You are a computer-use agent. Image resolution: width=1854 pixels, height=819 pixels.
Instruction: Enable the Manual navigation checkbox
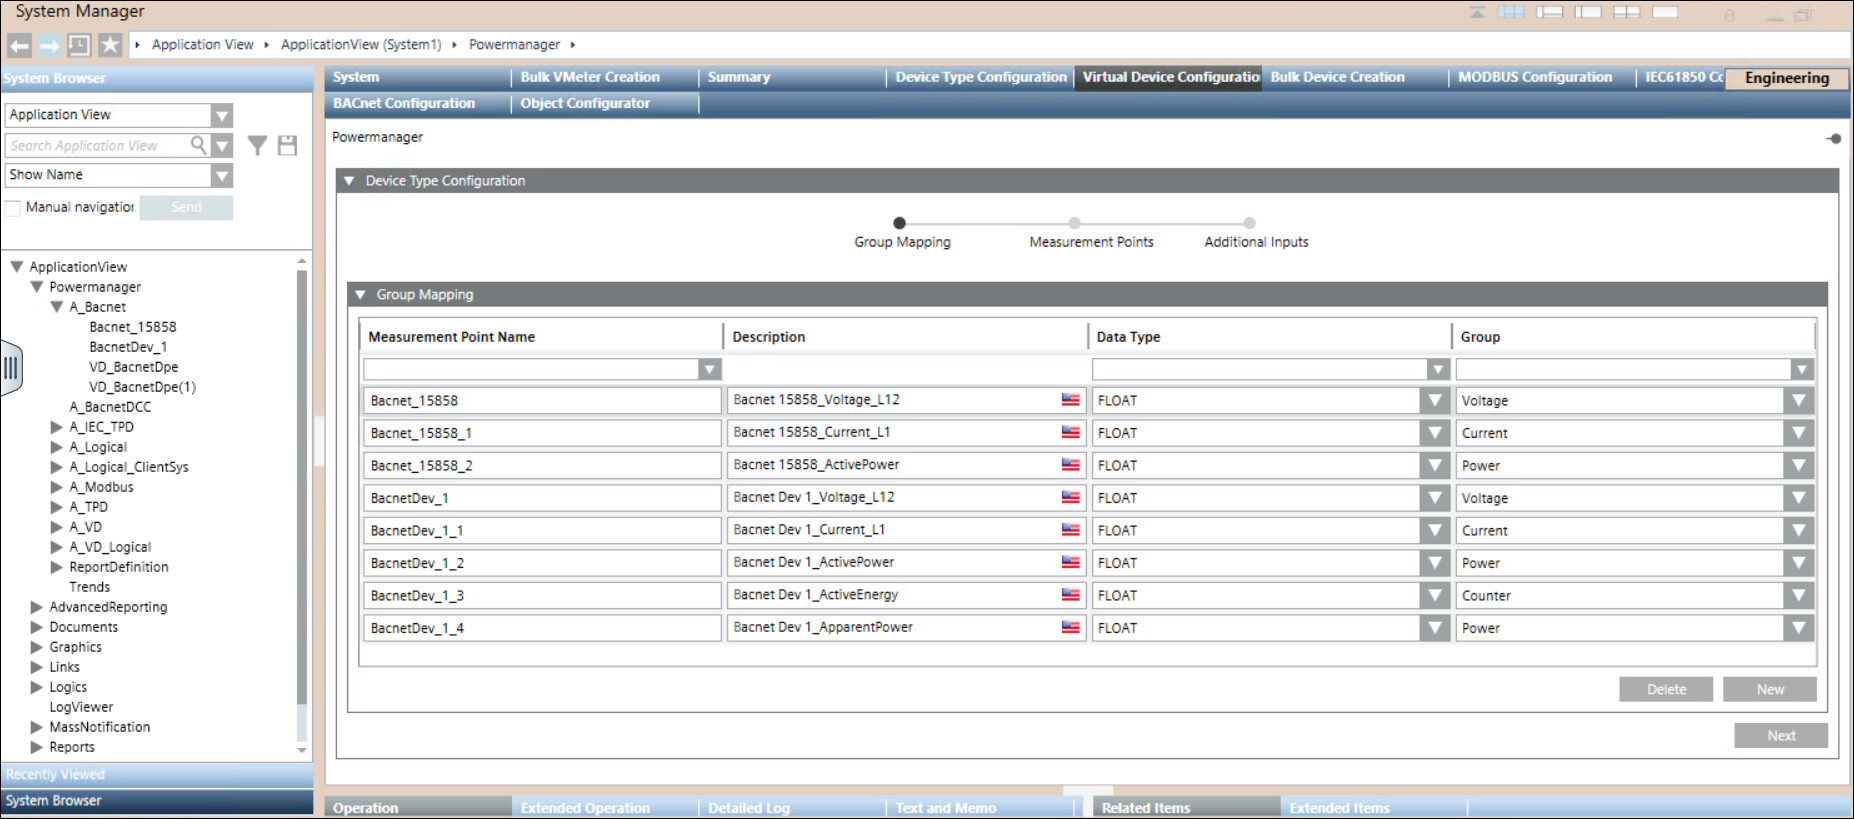pos(13,208)
